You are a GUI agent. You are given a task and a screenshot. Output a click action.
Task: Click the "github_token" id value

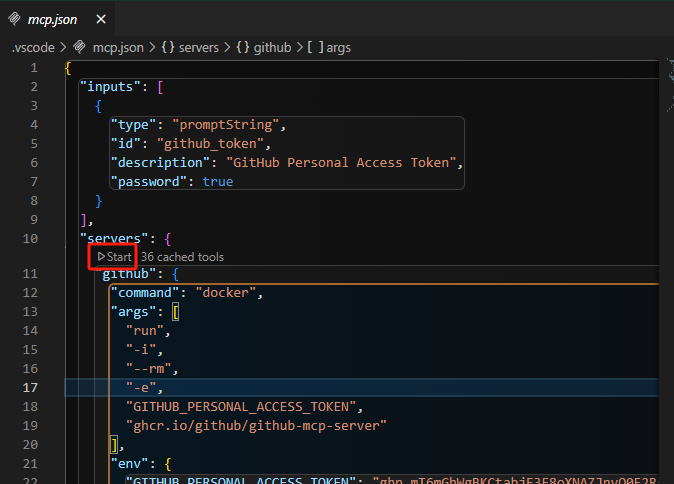pos(210,144)
